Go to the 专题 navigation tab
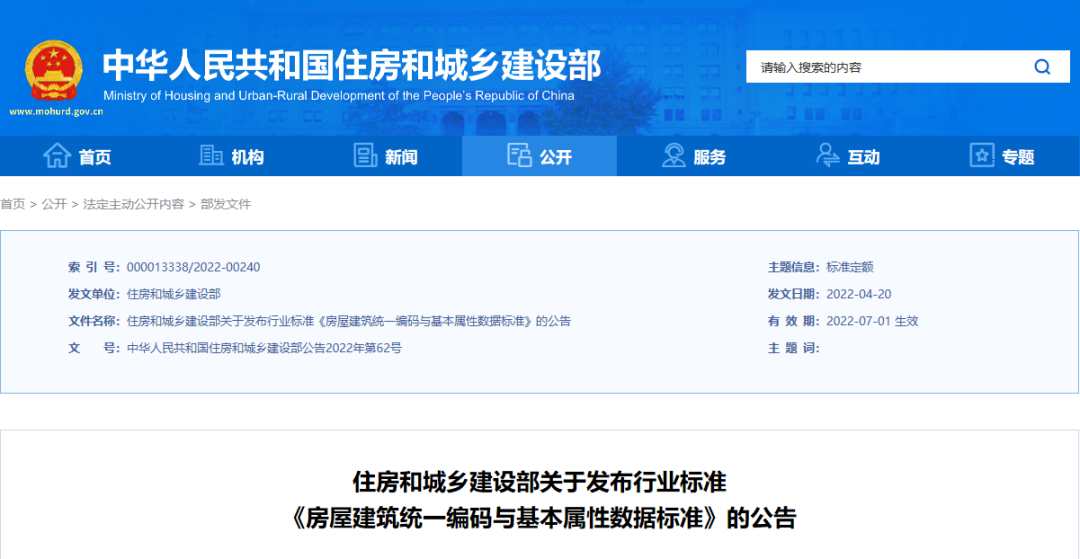The height and width of the screenshot is (559, 1080). [1018, 157]
